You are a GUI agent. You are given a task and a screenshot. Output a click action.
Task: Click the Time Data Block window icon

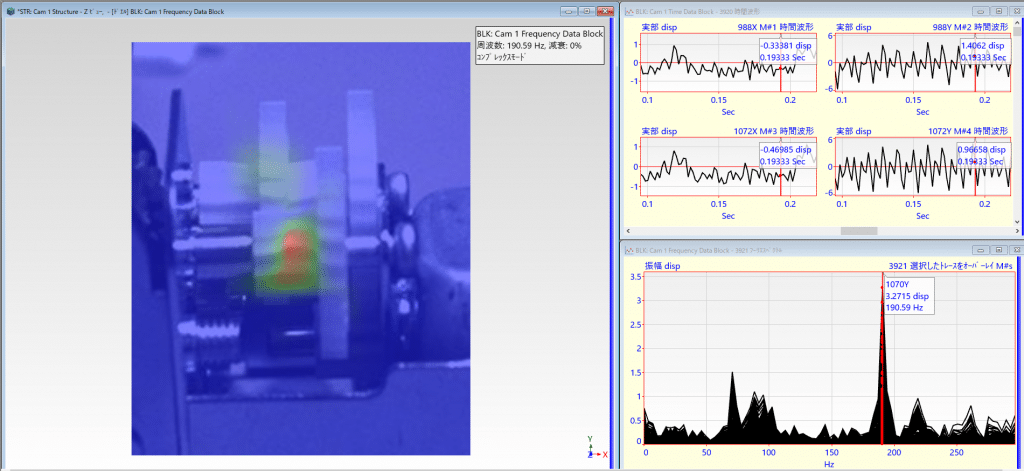pyautogui.click(x=631, y=10)
